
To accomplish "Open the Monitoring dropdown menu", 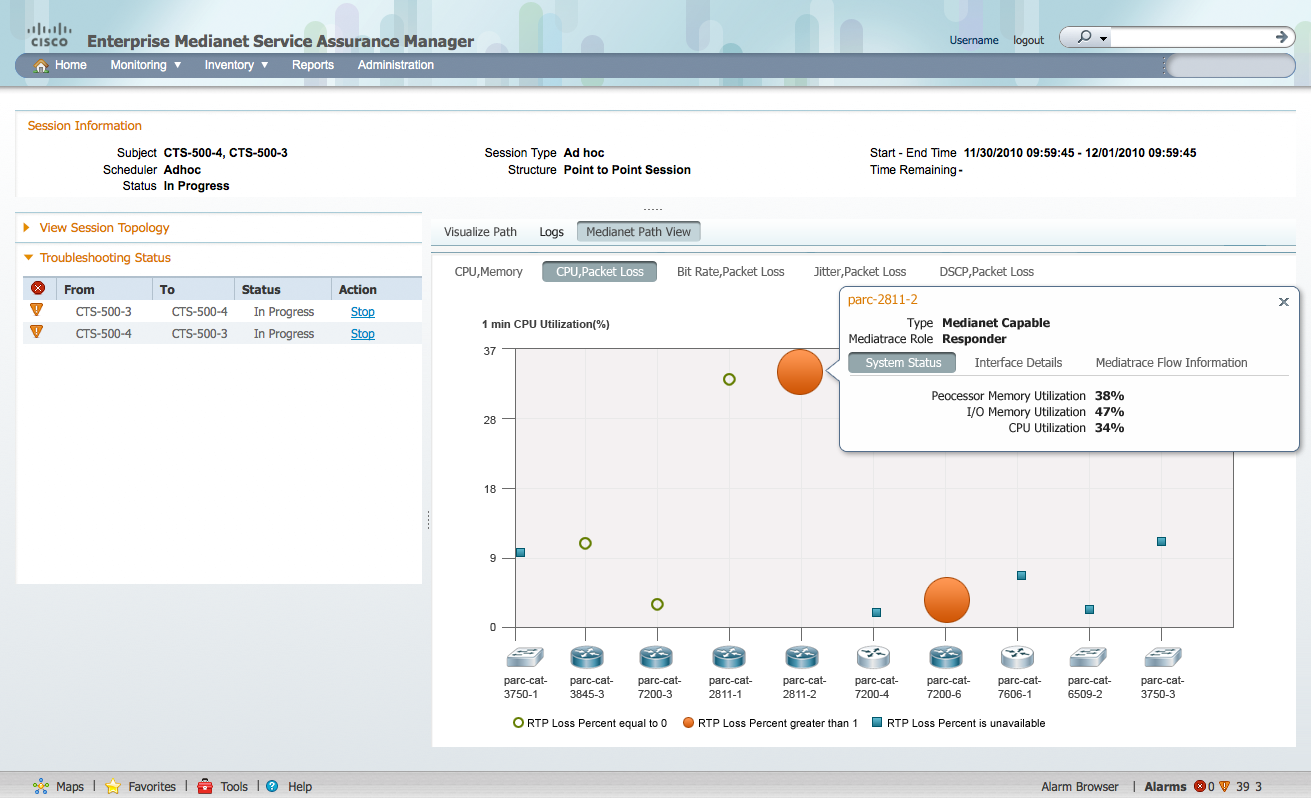I will [x=146, y=65].
